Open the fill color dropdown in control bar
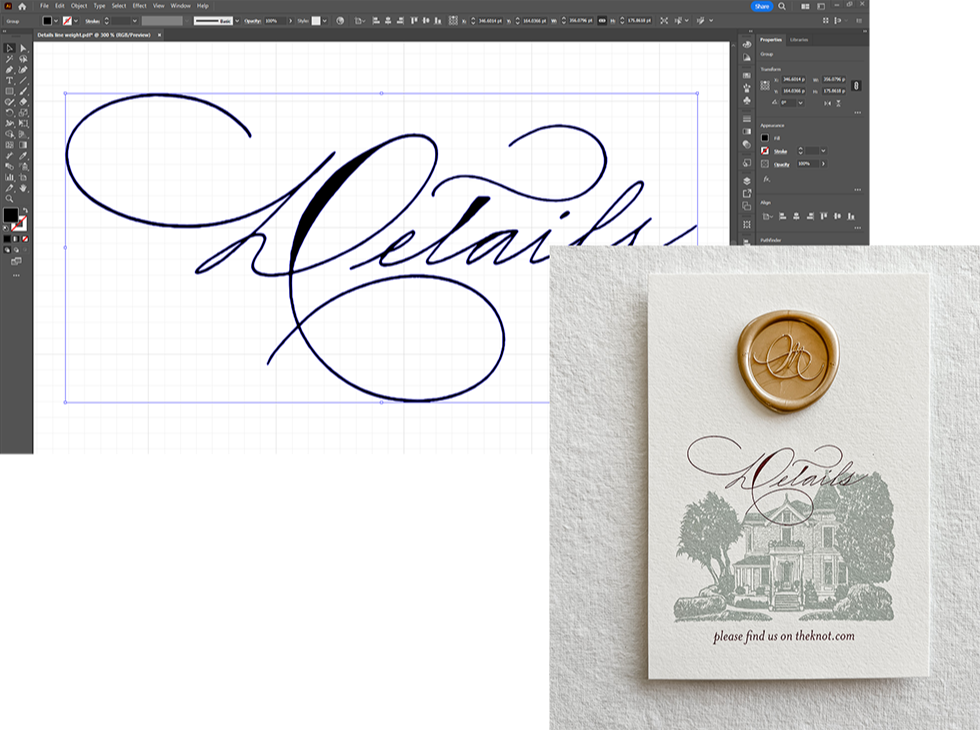The image size is (980, 731). [56, 21]
